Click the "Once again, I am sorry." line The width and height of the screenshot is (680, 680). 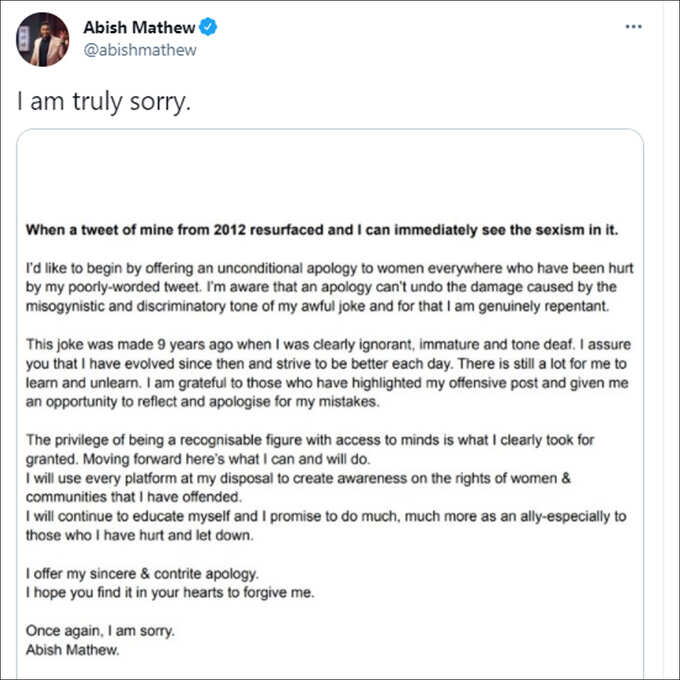[100, 631]
